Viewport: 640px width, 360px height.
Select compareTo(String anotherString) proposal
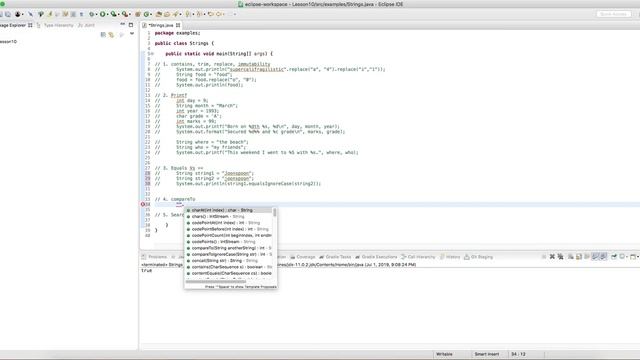point(229,248)
